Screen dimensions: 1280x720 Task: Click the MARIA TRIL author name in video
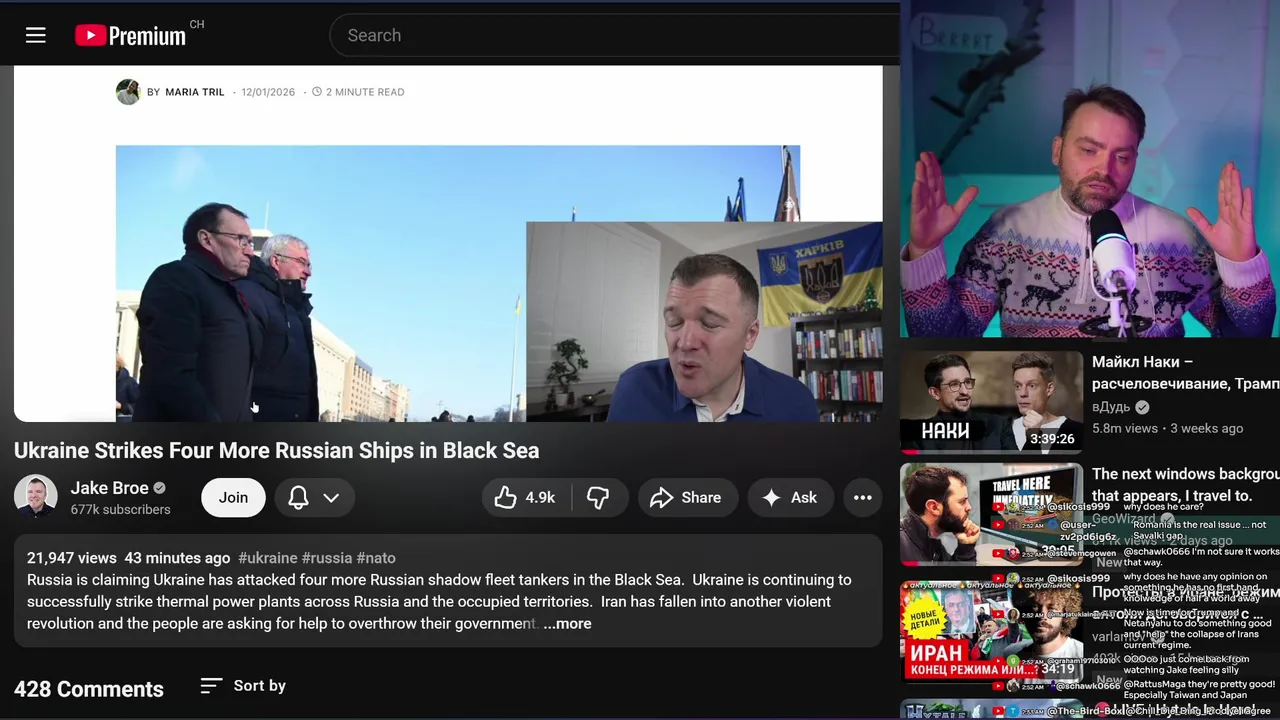[194, 92]
